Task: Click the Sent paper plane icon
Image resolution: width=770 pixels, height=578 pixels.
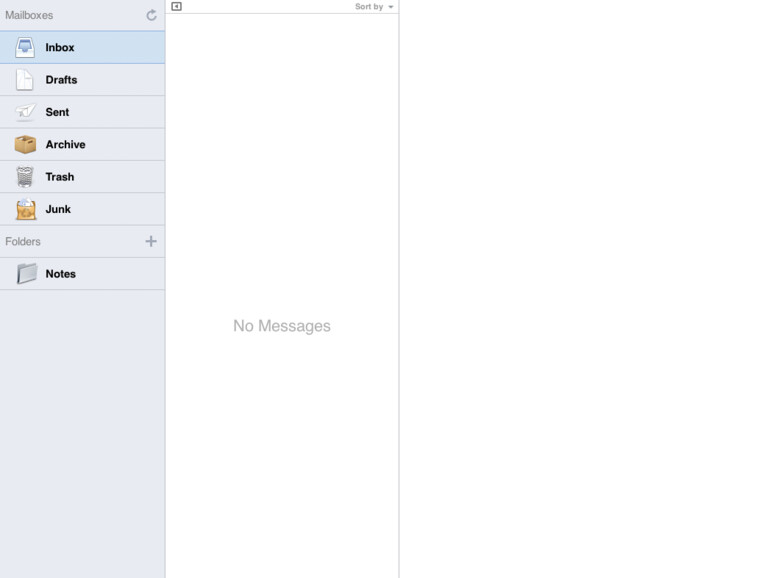Action: (25, 112)
